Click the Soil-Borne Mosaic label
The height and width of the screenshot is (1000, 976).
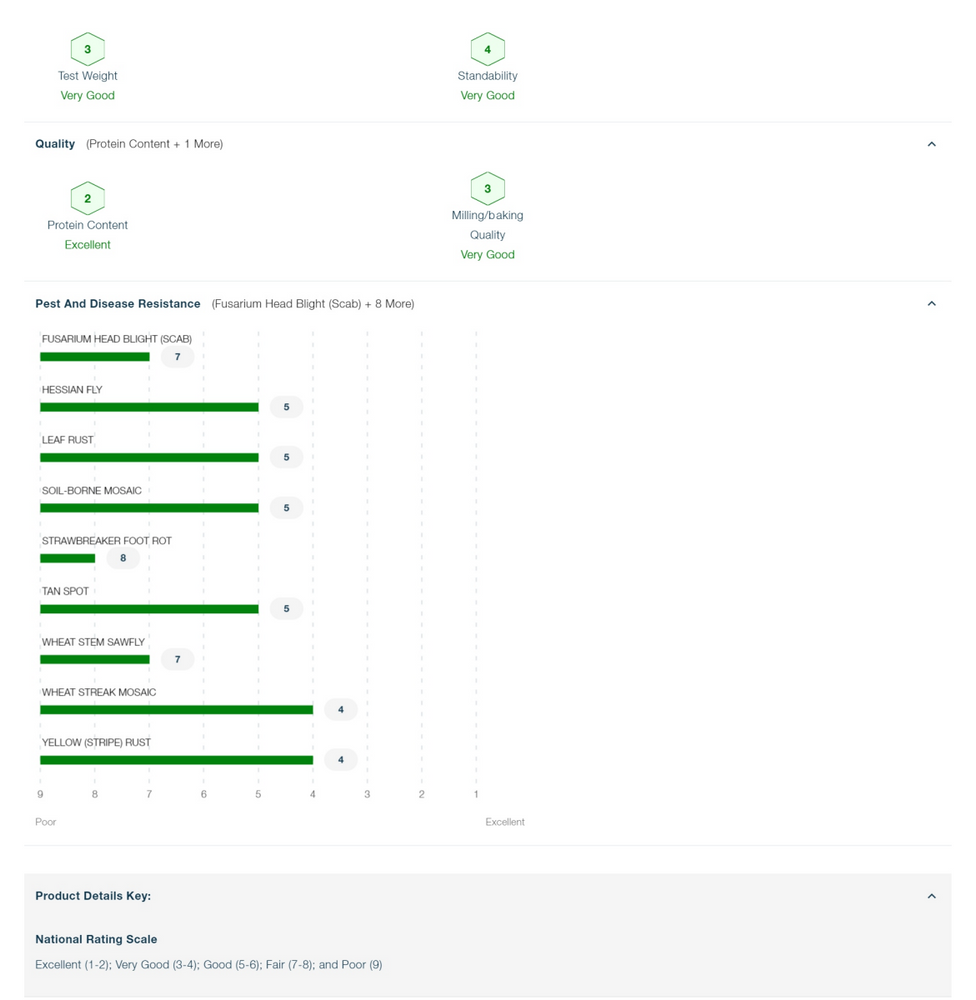click(92, 490)
